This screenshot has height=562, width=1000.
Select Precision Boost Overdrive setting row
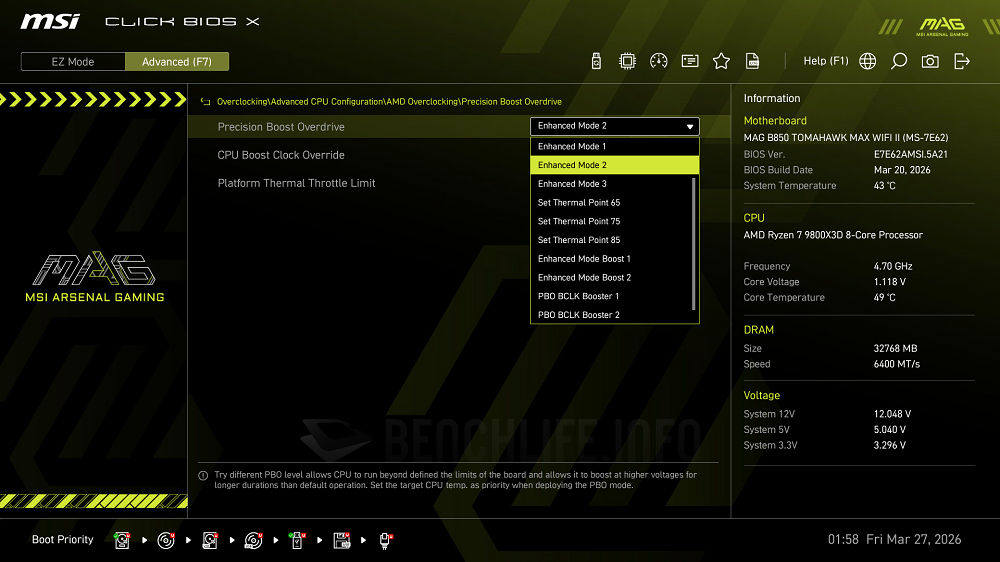click(x=459, y=126)
